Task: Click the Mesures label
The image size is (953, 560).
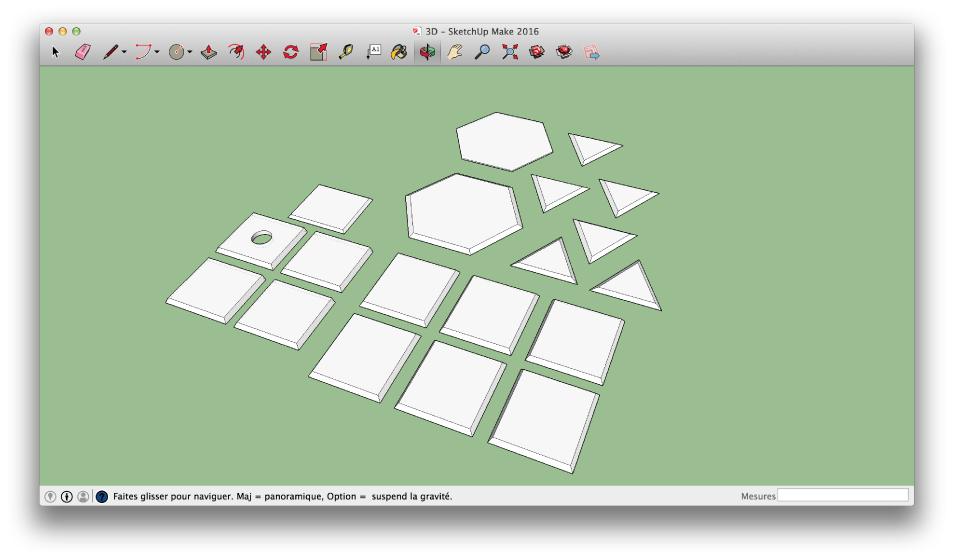Action: click(x=758, y=496)
